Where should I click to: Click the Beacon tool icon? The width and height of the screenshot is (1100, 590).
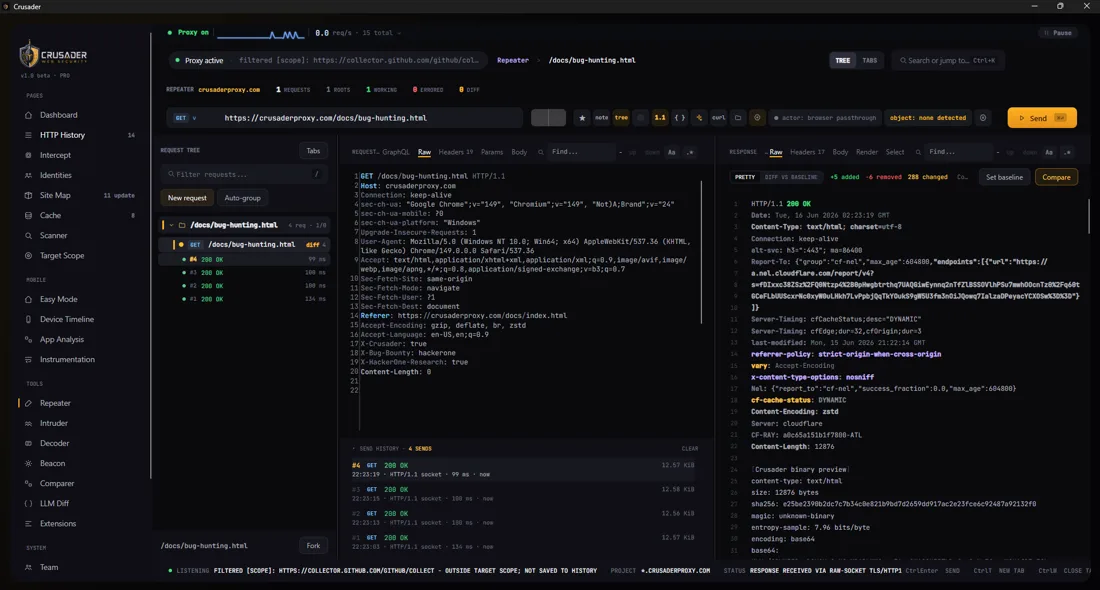coord(29,464)
